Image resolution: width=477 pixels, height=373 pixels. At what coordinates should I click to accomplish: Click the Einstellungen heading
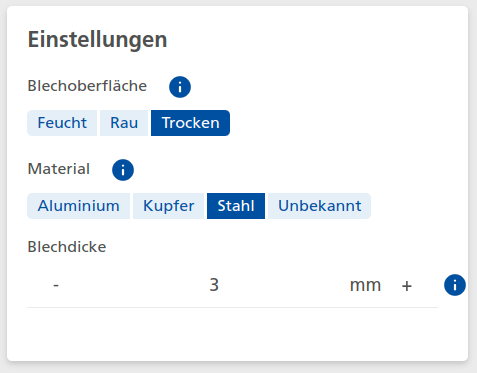[97, 40]
